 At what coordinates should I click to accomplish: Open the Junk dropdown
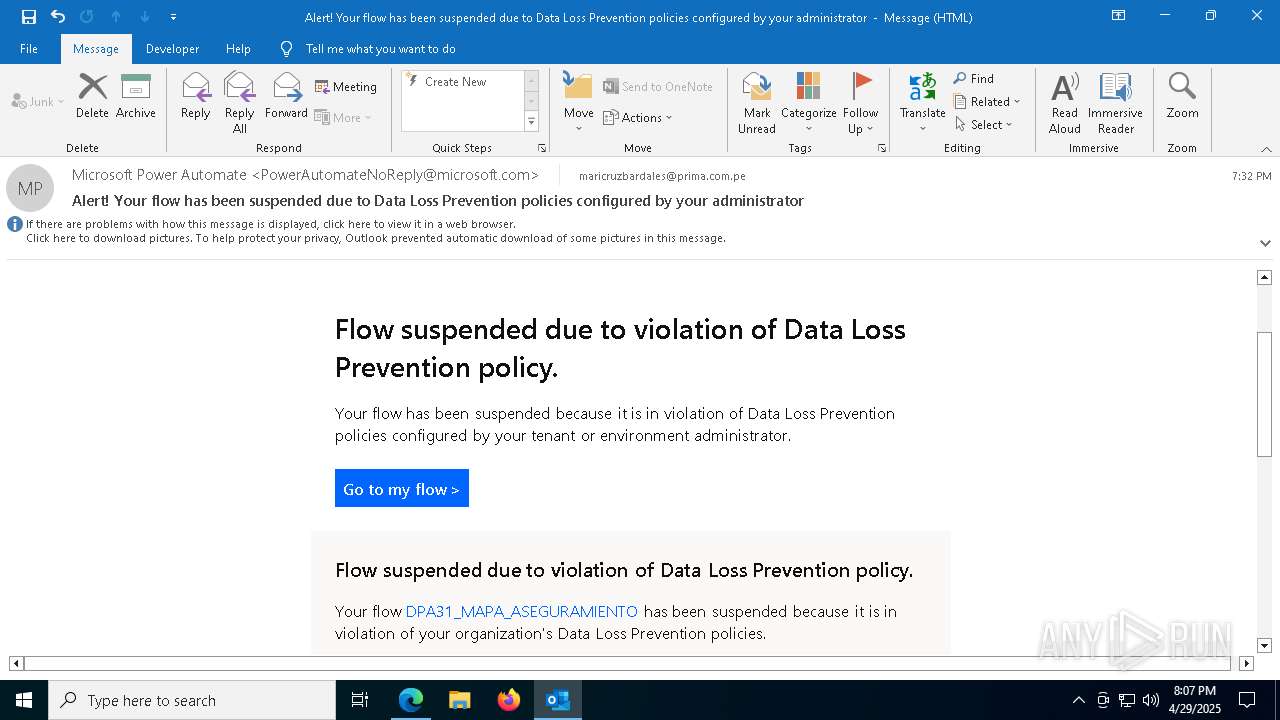[38, 101]
